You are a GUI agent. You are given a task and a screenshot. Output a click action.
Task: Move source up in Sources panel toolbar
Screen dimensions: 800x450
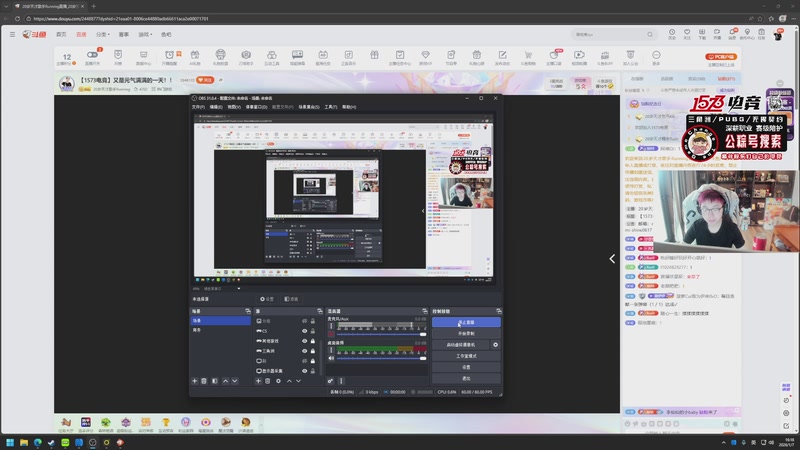point(289,381)
